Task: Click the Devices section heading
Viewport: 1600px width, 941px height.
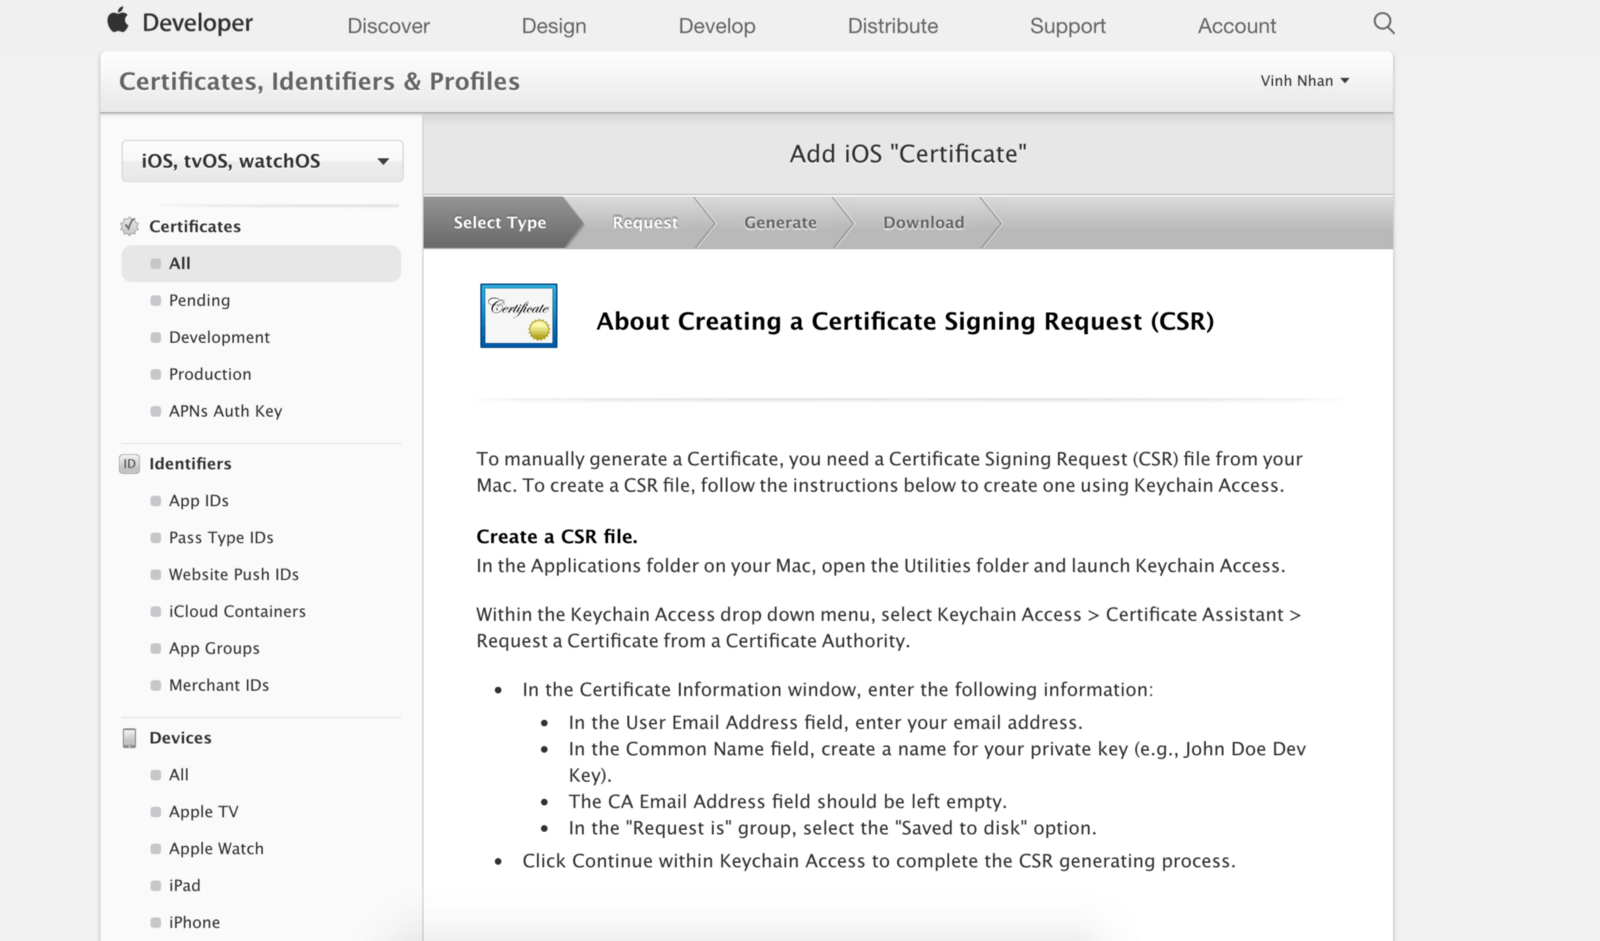Action: (180, 738)
